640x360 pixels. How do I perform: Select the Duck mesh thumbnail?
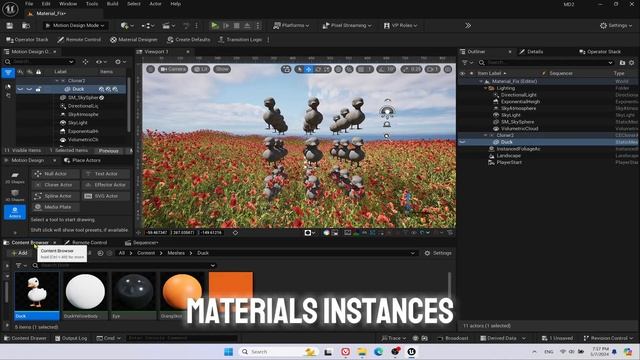coord(37,296)
